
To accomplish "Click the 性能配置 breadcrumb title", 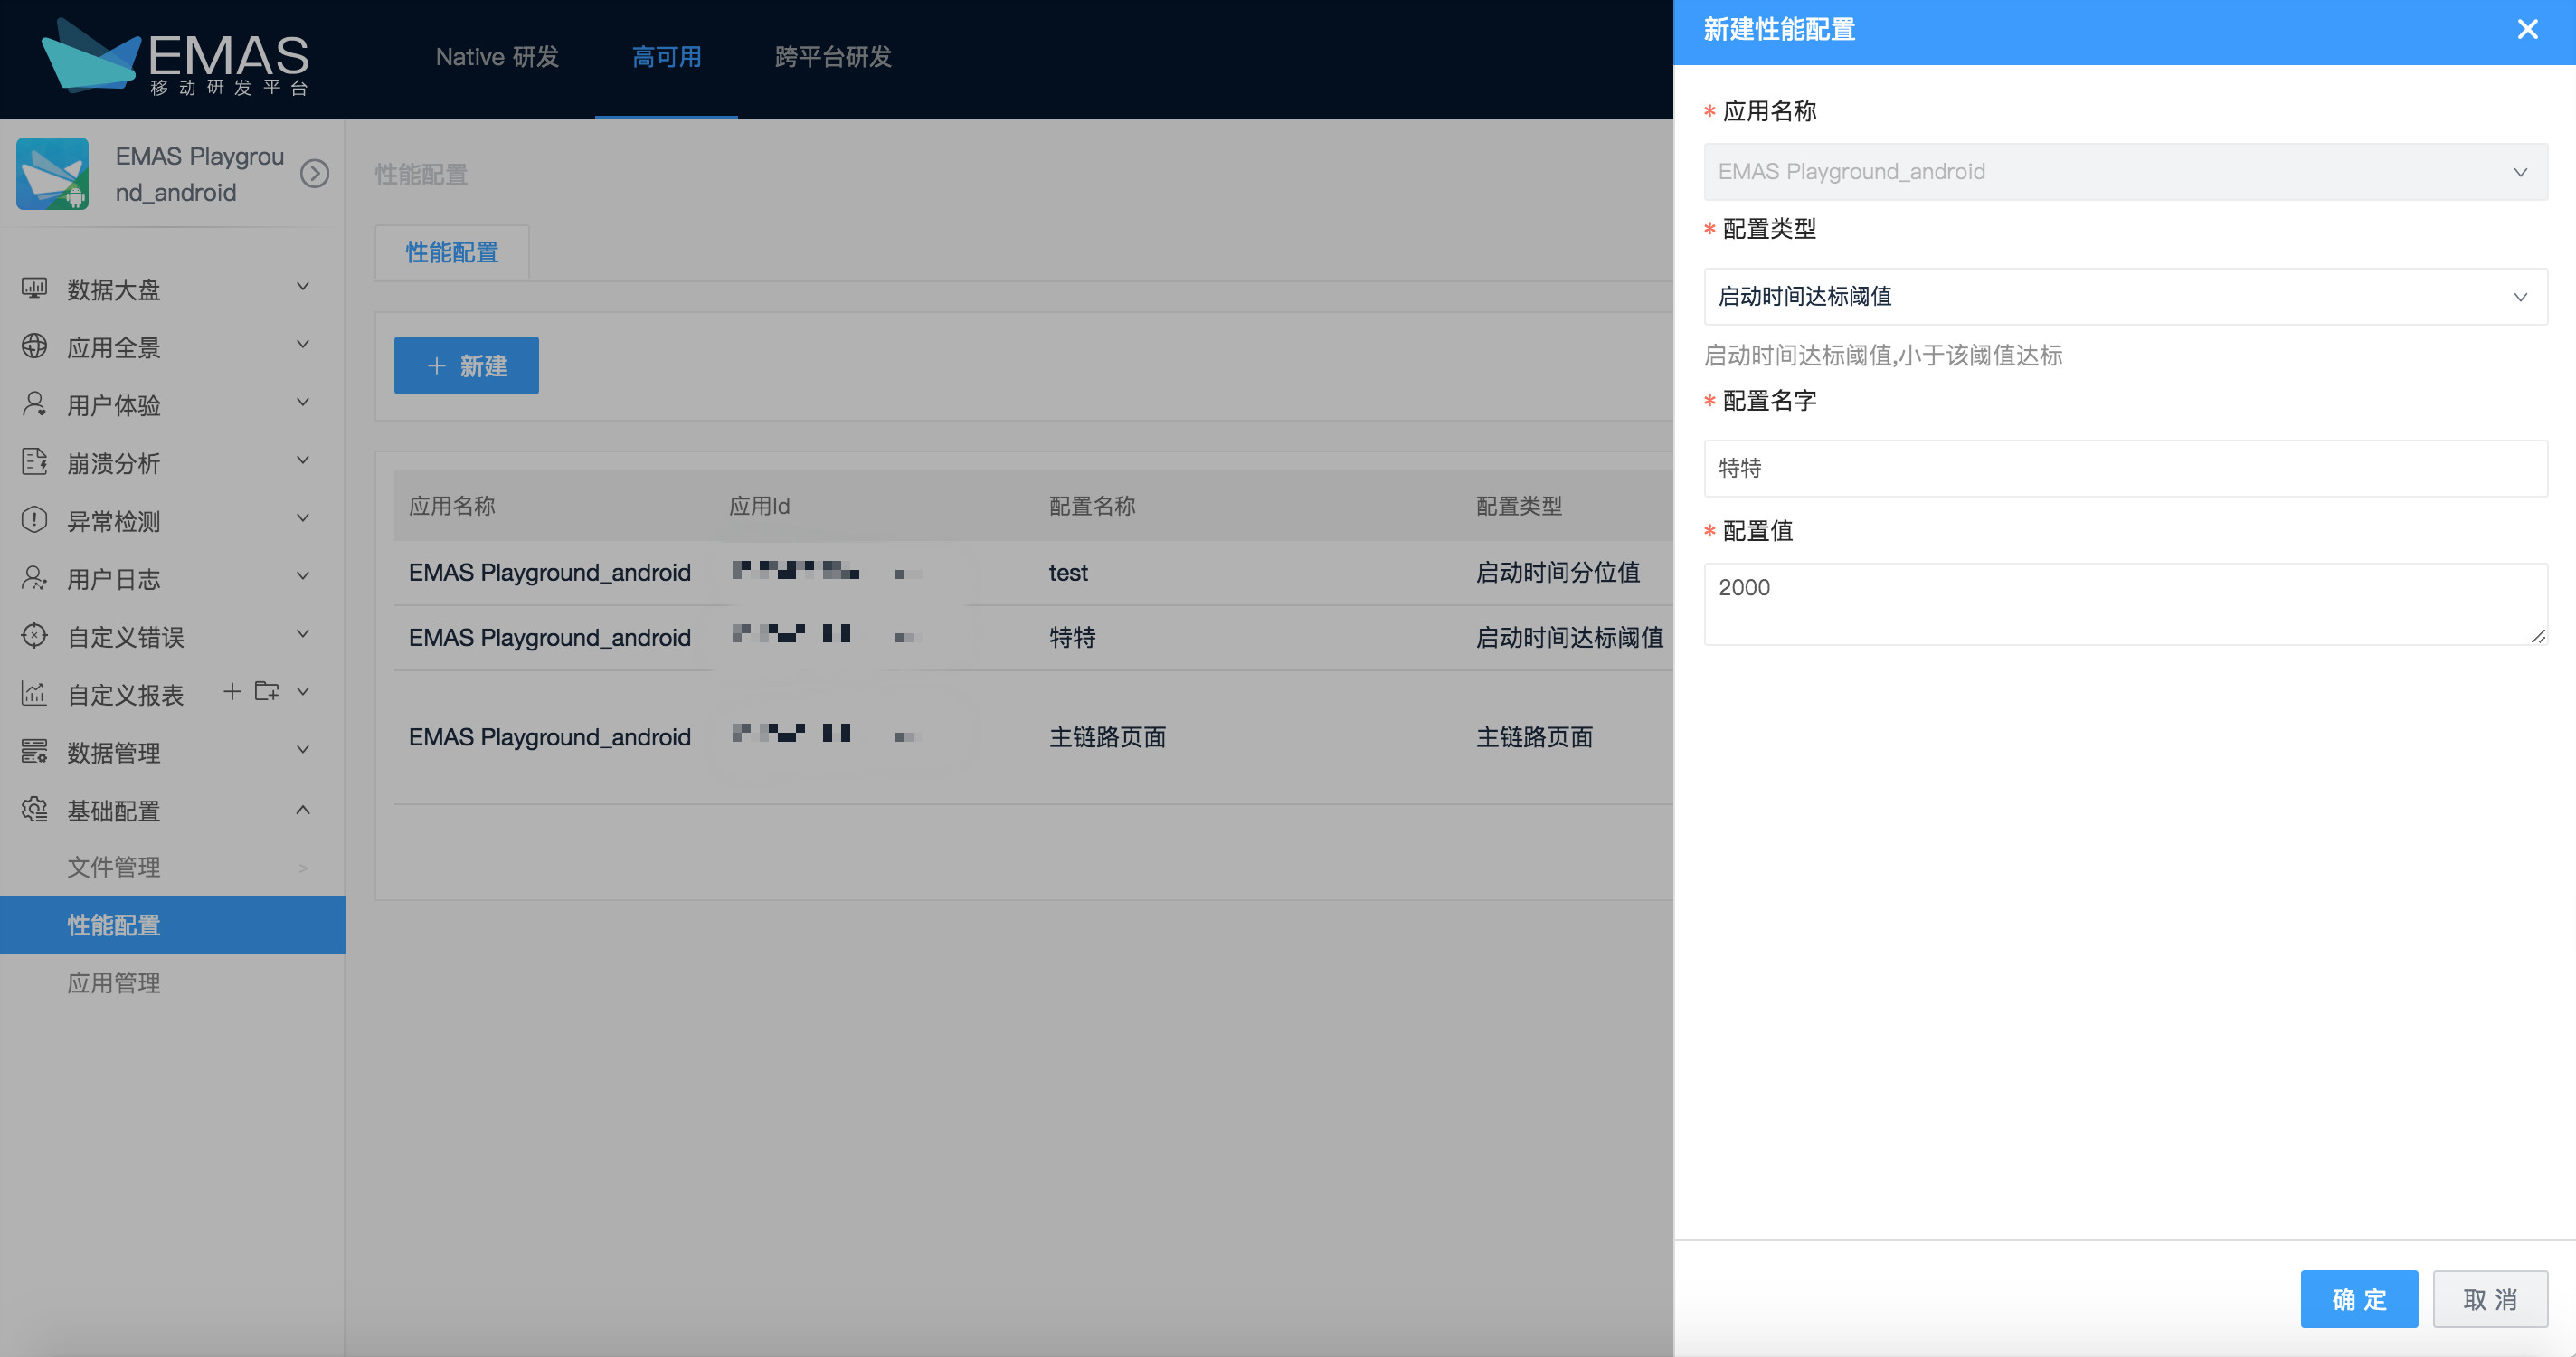I will coord(421,175).
